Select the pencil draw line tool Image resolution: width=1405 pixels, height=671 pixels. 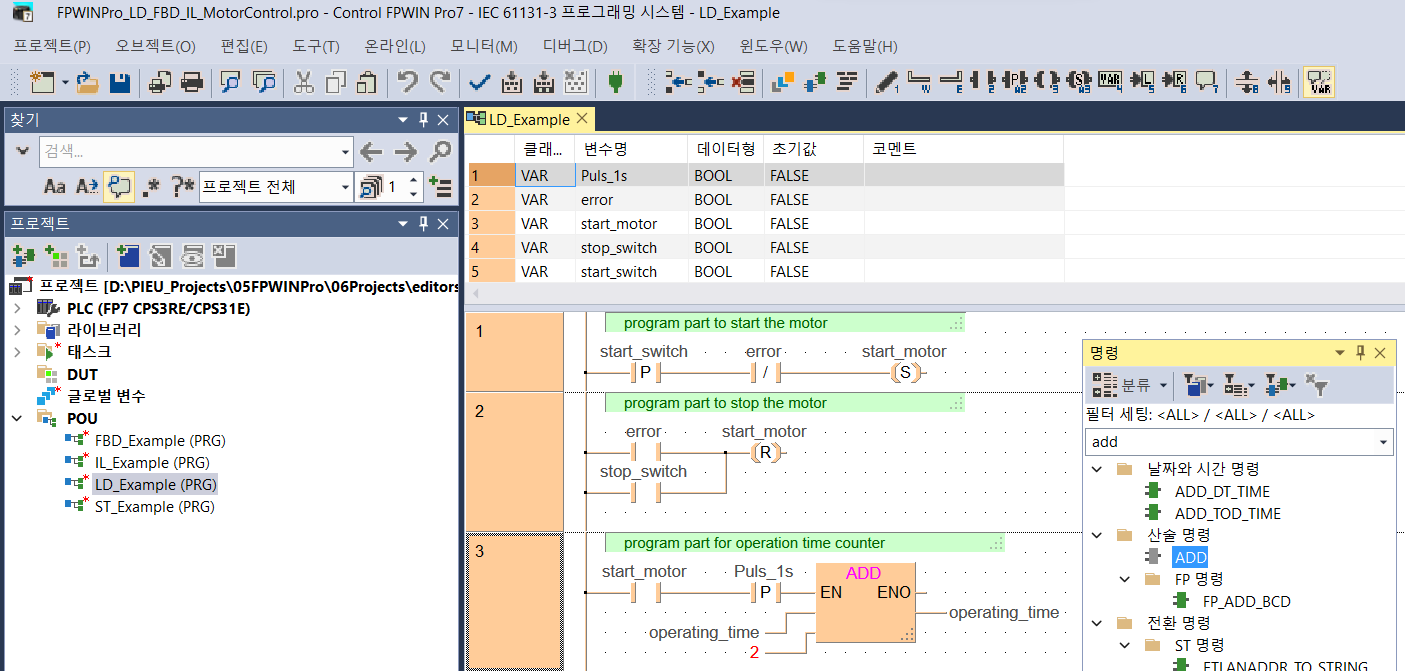tap(886, 82)
